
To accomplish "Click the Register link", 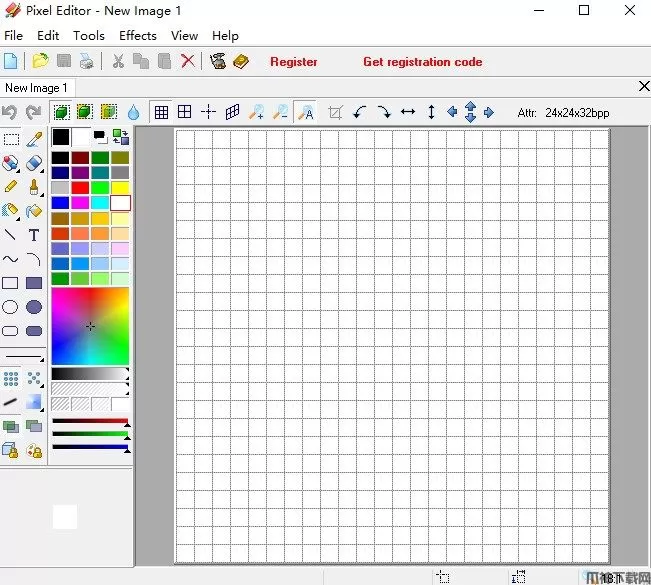I will [x=293, y=62].
